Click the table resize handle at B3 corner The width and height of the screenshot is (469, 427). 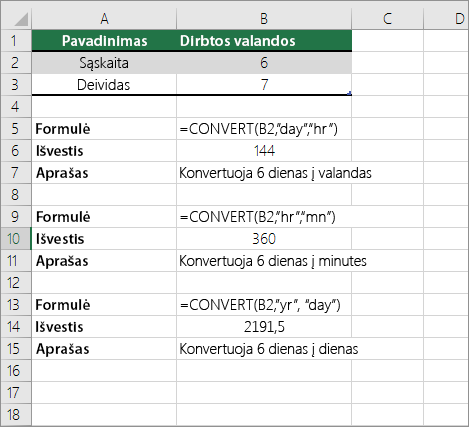pyautogui.click(x=350, y=94)
